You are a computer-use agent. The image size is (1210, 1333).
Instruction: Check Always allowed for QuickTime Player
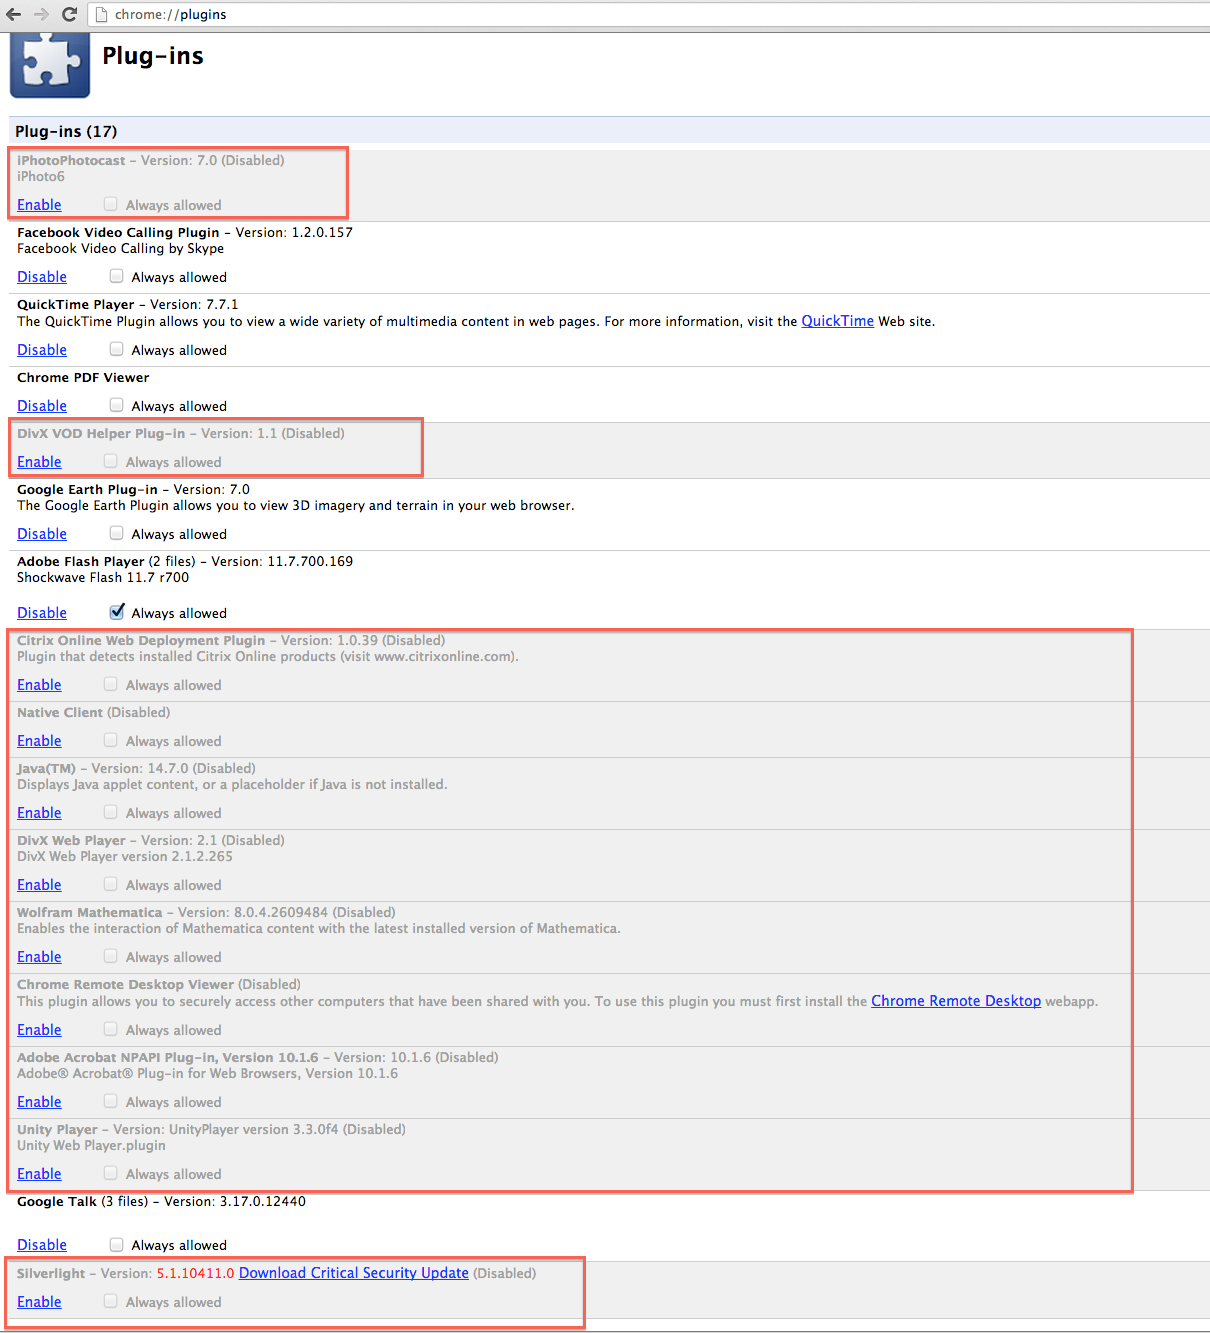point(117,349)
